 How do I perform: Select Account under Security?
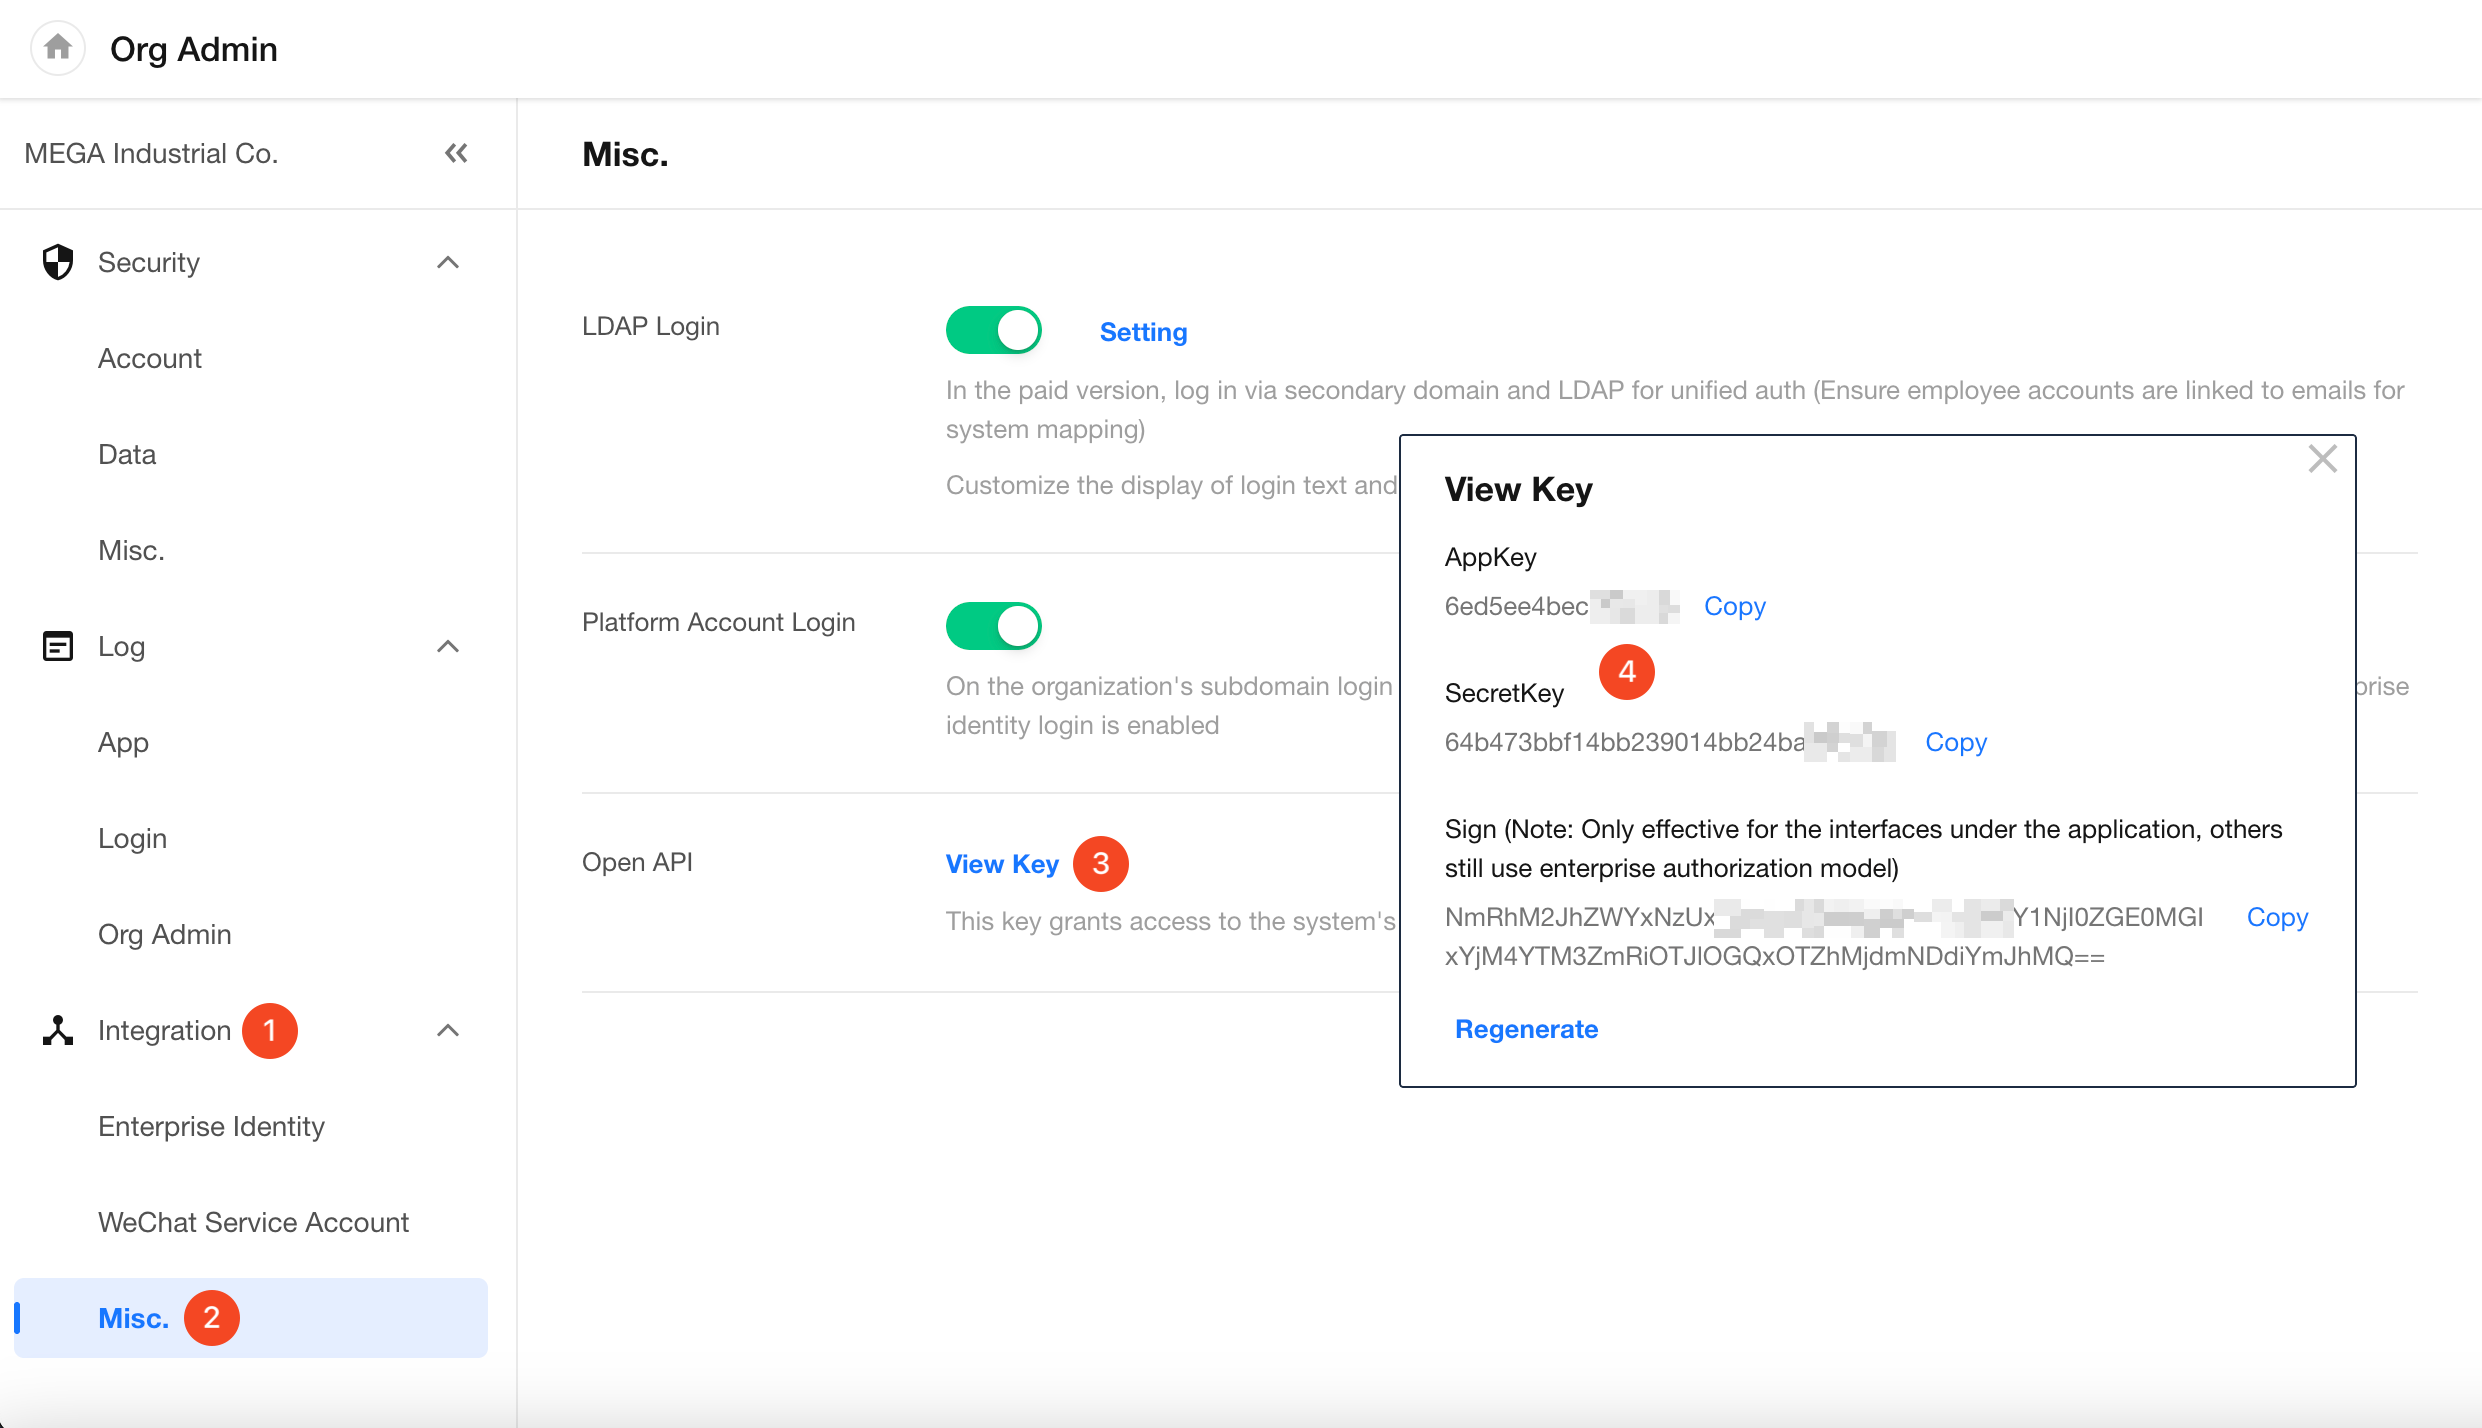[x=150, y=358]
